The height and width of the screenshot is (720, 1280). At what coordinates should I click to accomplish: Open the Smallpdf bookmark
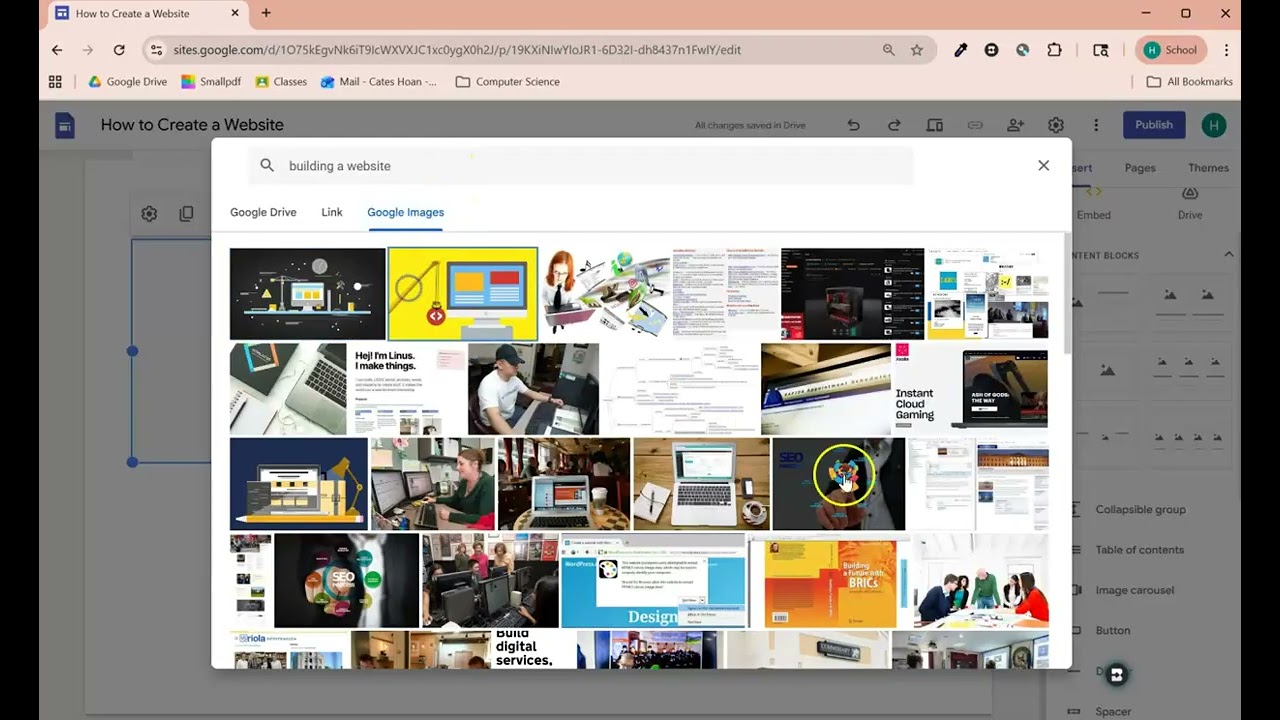coord(210,82)
